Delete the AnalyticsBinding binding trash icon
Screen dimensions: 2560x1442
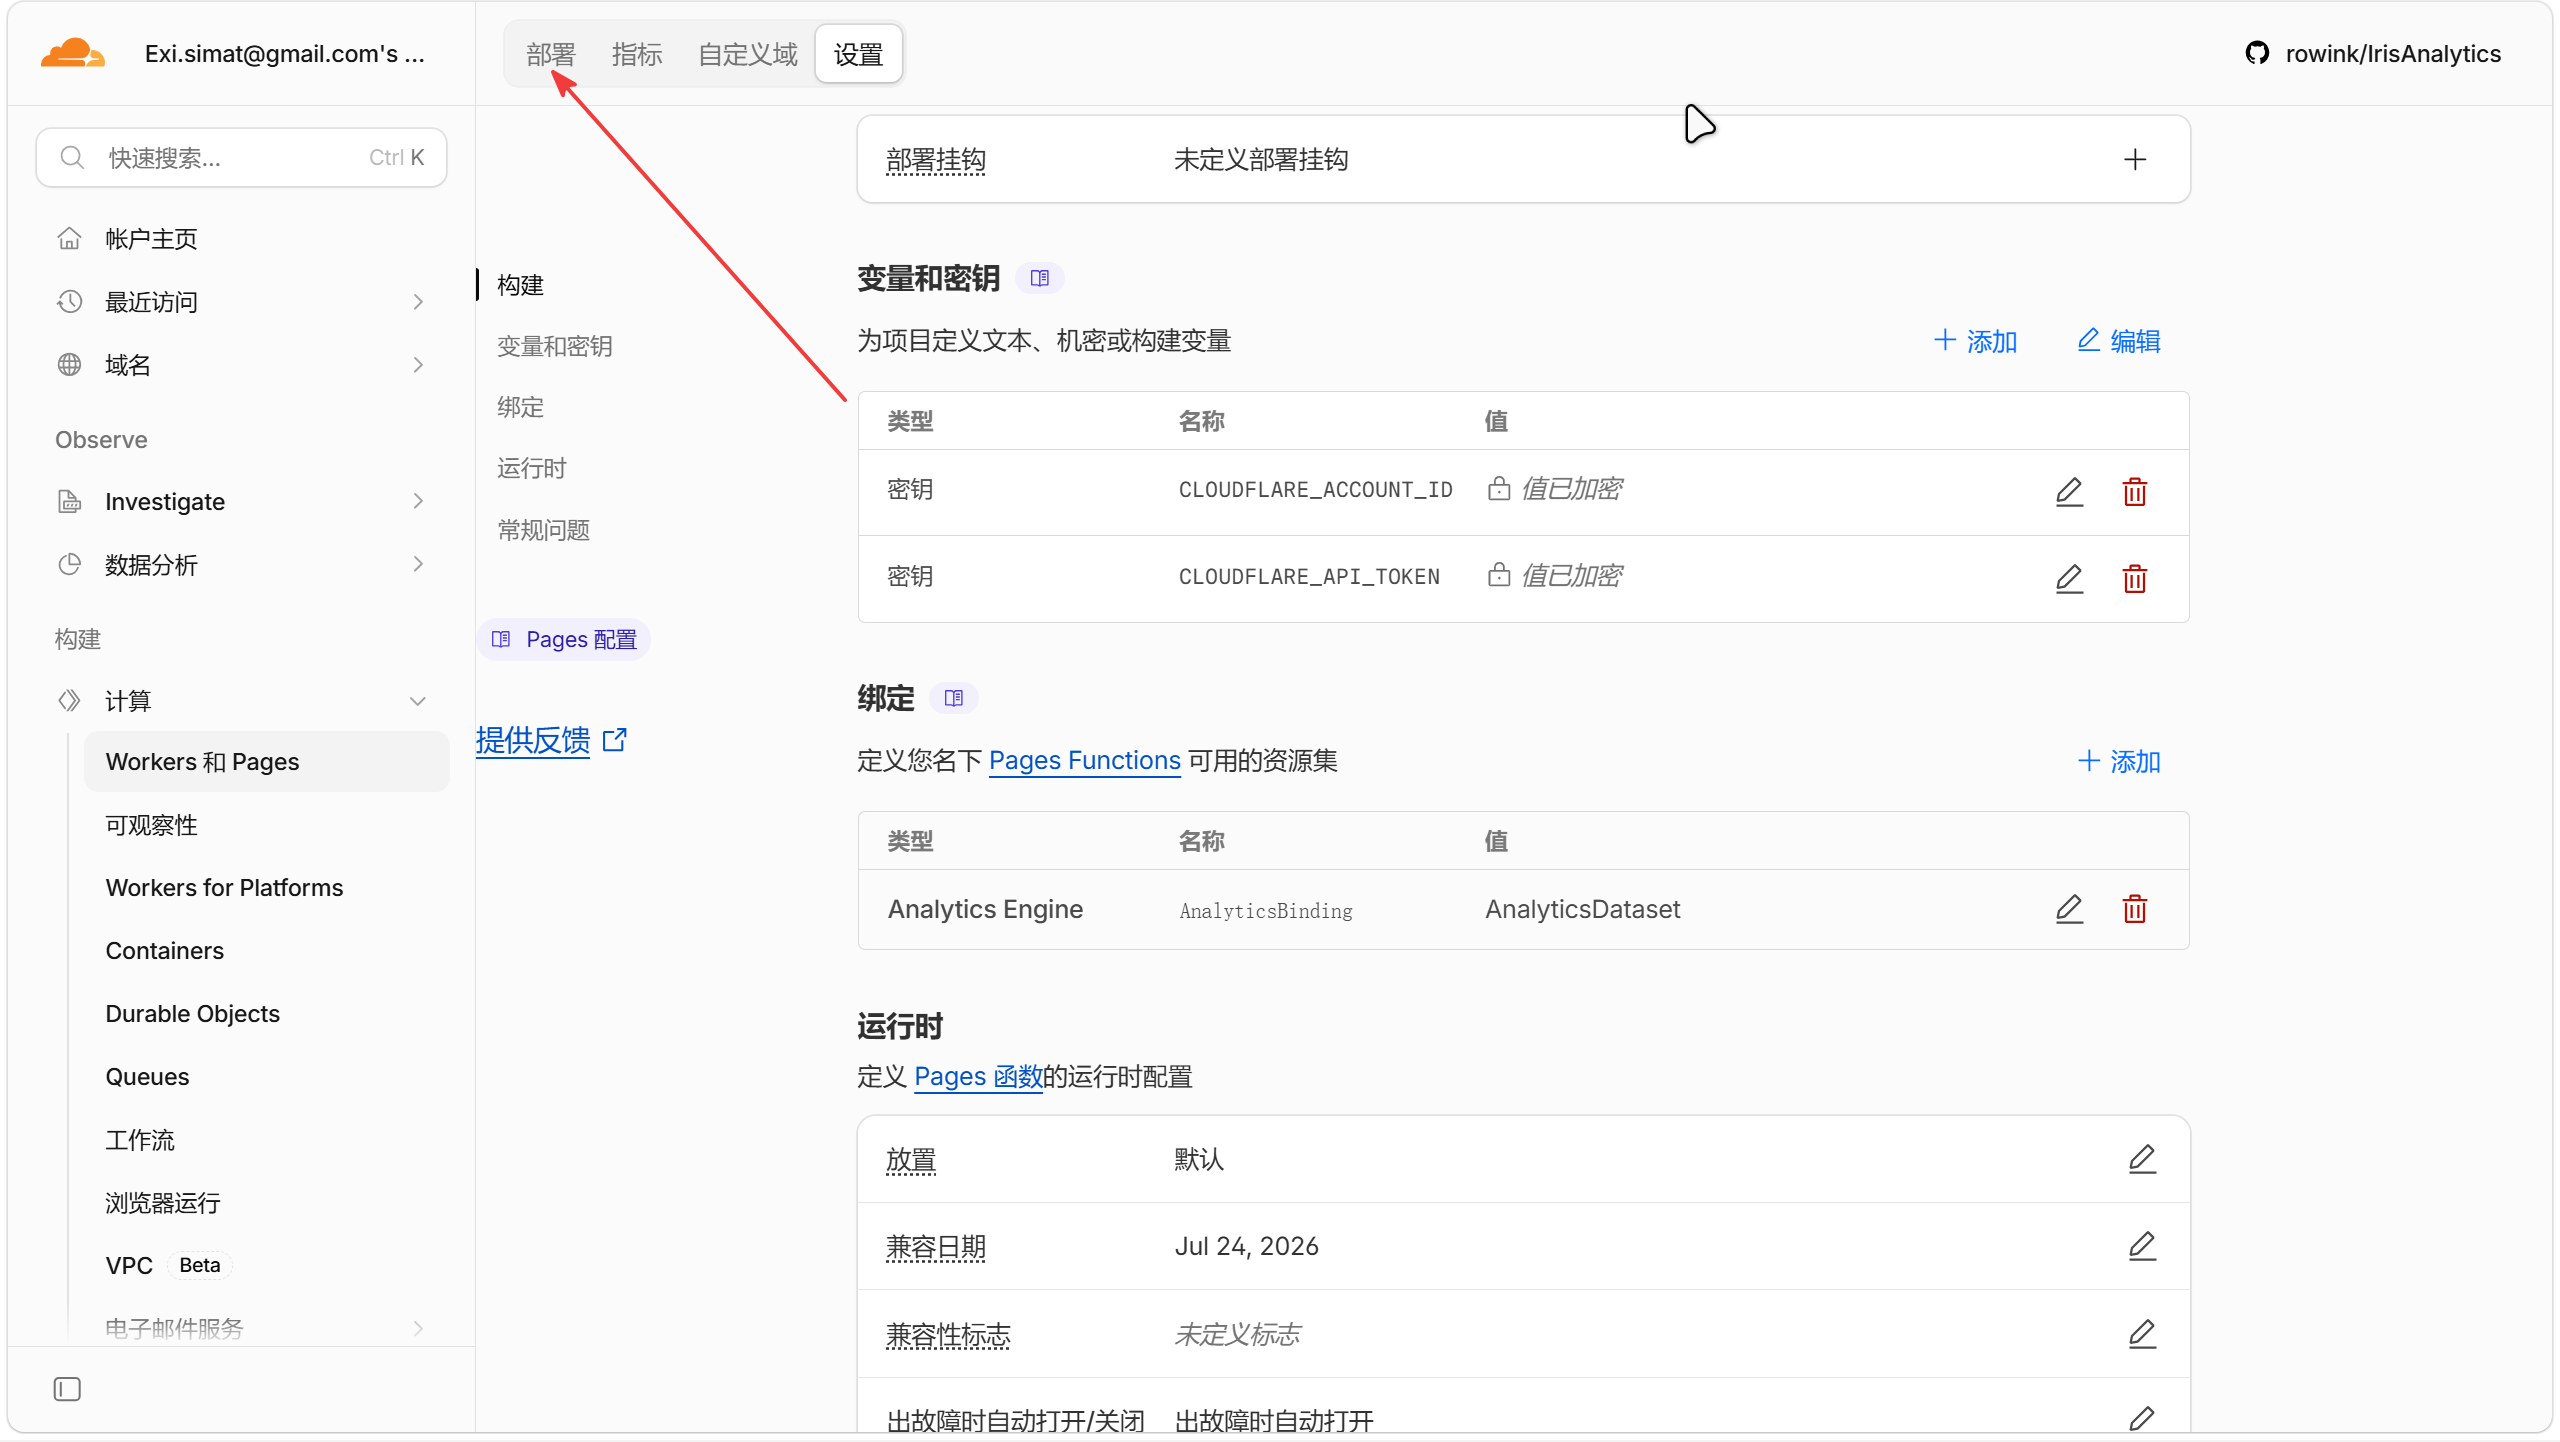[x=2135, y=908]
